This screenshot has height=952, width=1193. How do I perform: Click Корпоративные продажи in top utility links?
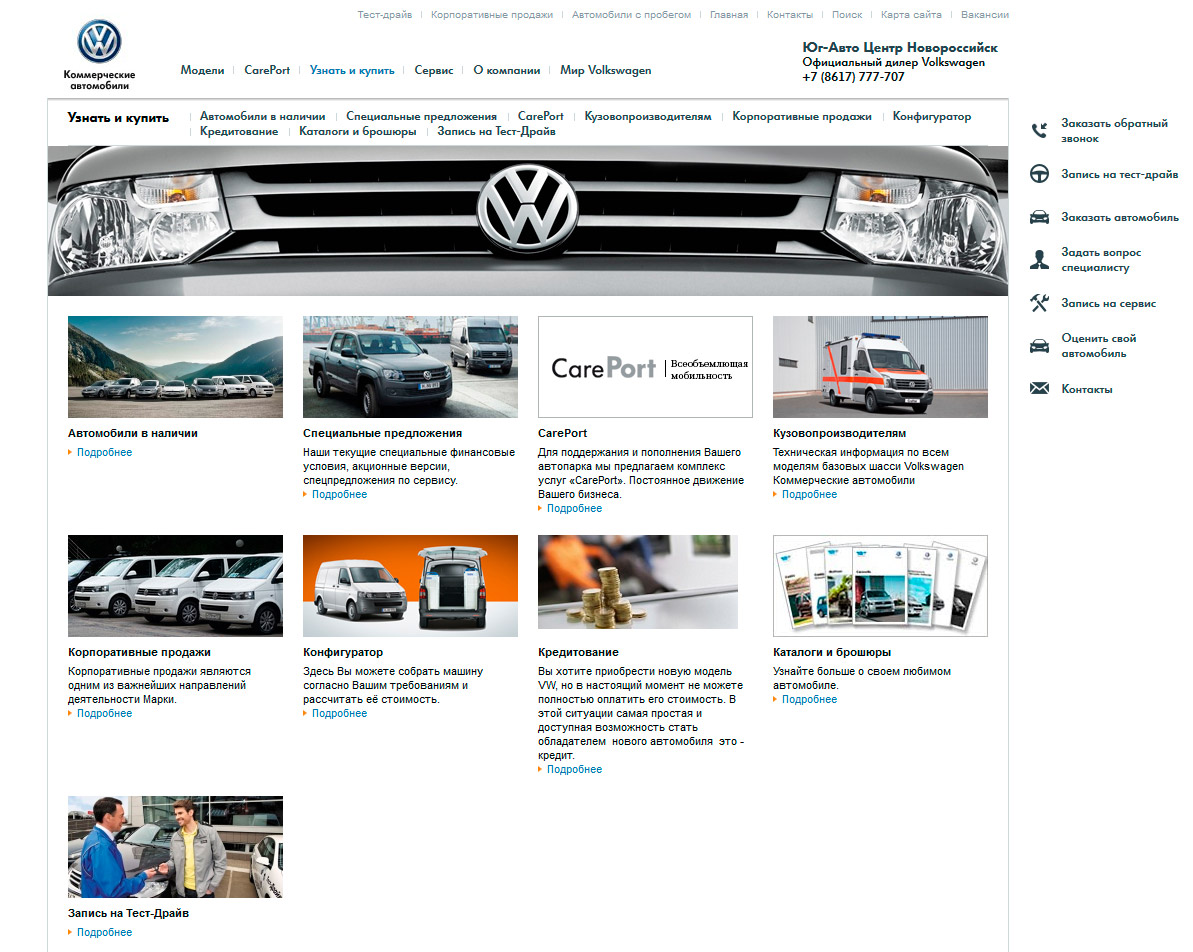pos(492,14)
